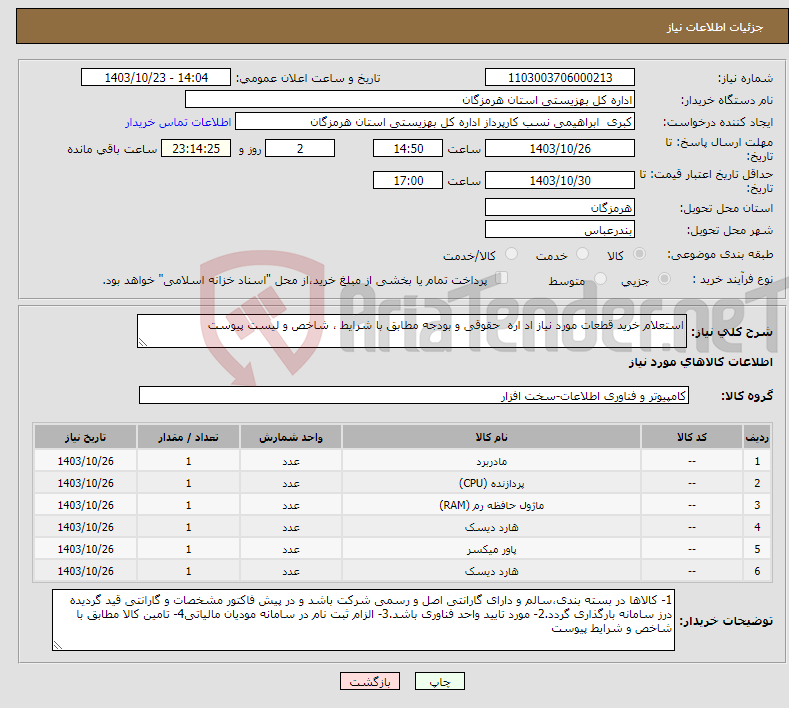The image size is (789, 708).
Task: Click the پاور میکسر product cell
Action: click(491, 549)
